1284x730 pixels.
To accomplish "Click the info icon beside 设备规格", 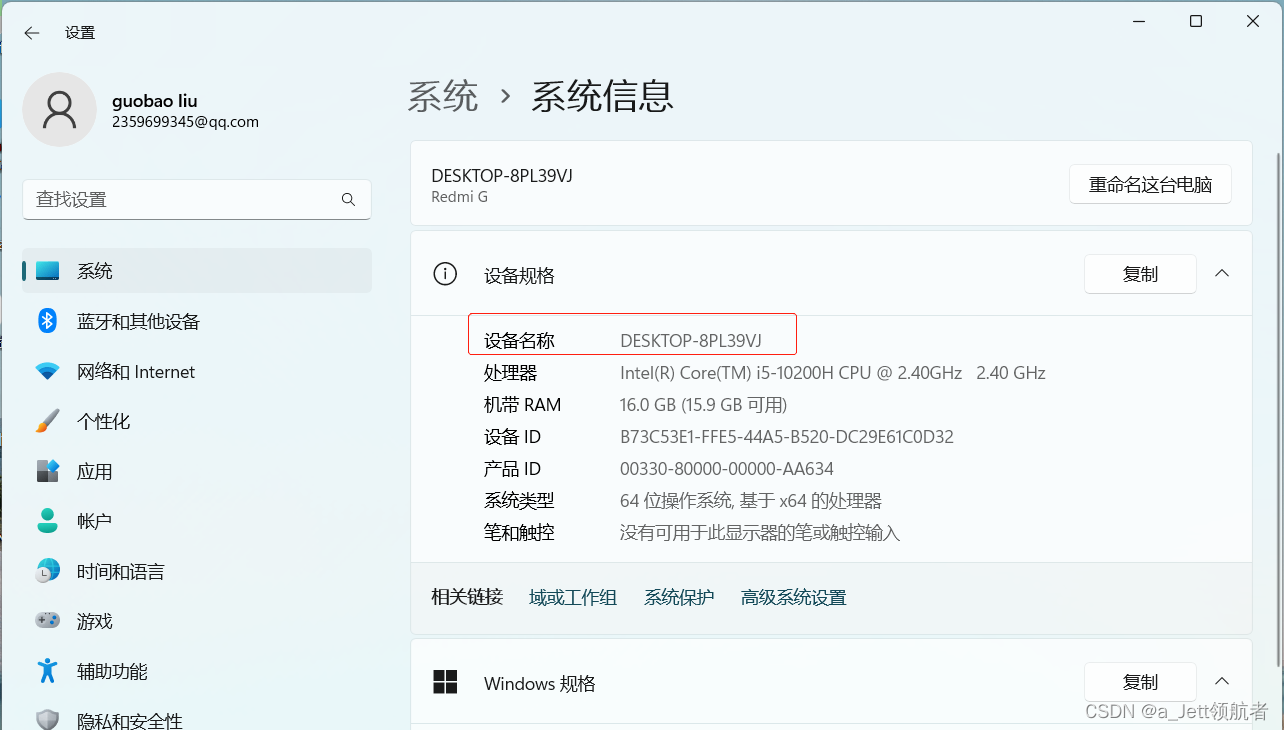I will click(444, 274).
